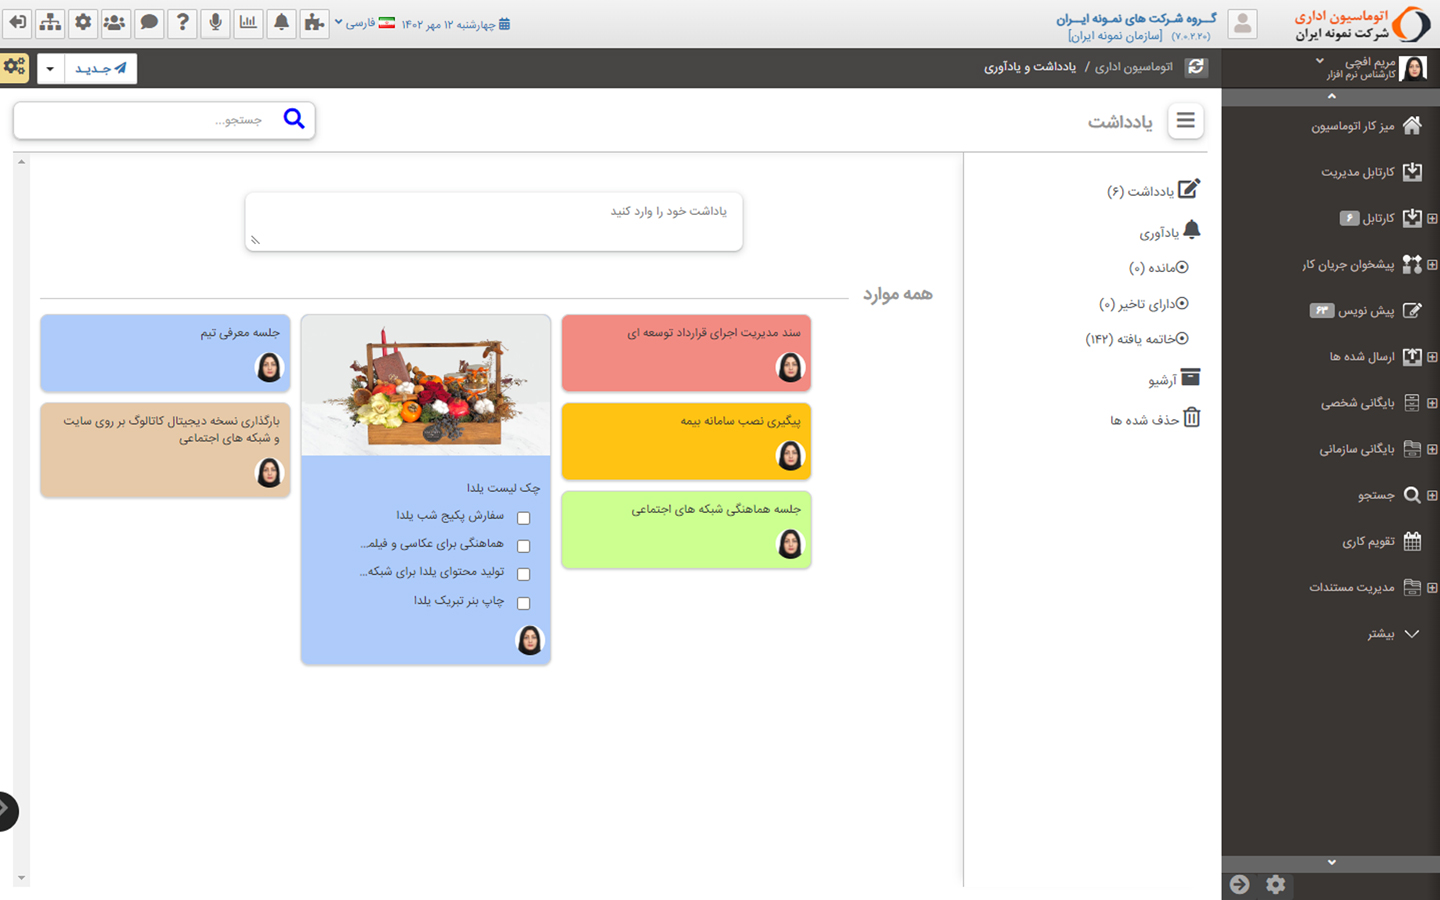The width and height of the screenshot is (1440, 900).
Task: Open the dropdown arrow beside جدید button
Action: click(50, 69)
